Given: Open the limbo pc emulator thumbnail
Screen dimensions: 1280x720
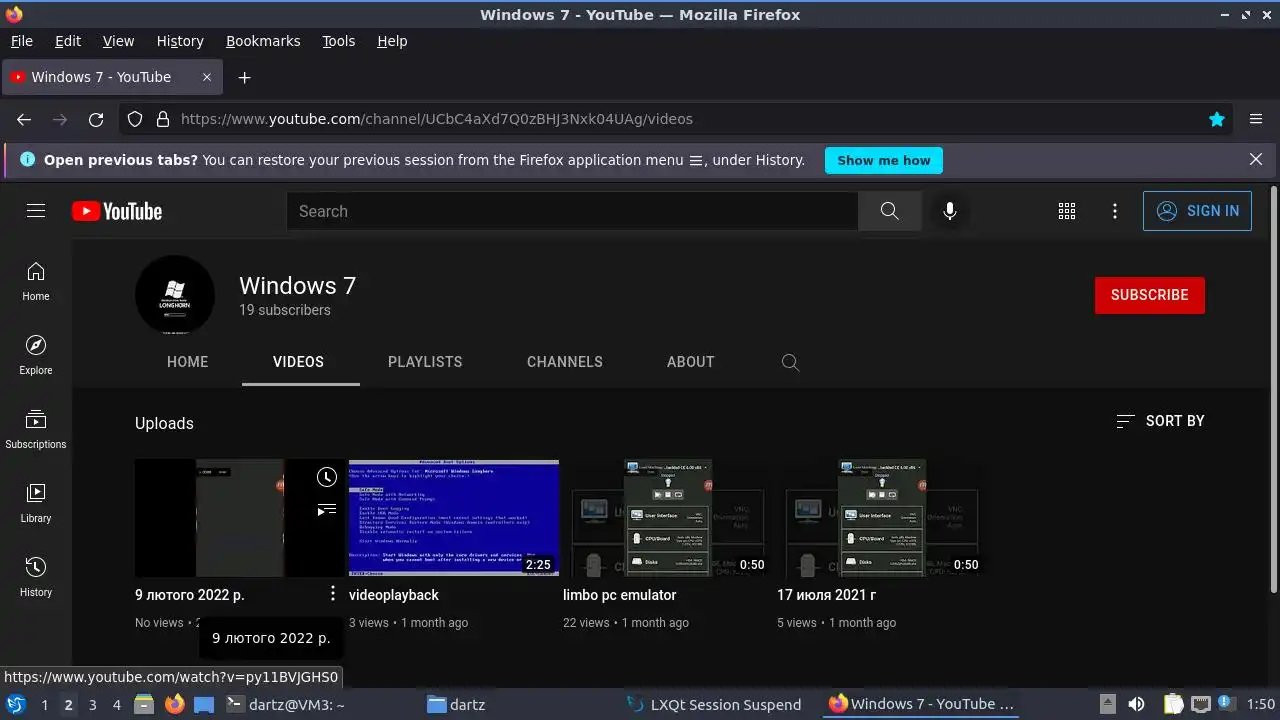Looking at the screenshot, I should [668, 518].
